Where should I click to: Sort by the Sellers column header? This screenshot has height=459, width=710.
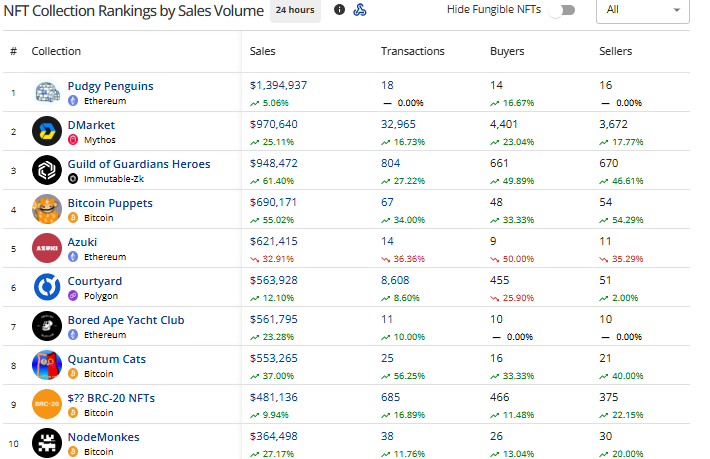pyautogui.click(x=615, y=51)
